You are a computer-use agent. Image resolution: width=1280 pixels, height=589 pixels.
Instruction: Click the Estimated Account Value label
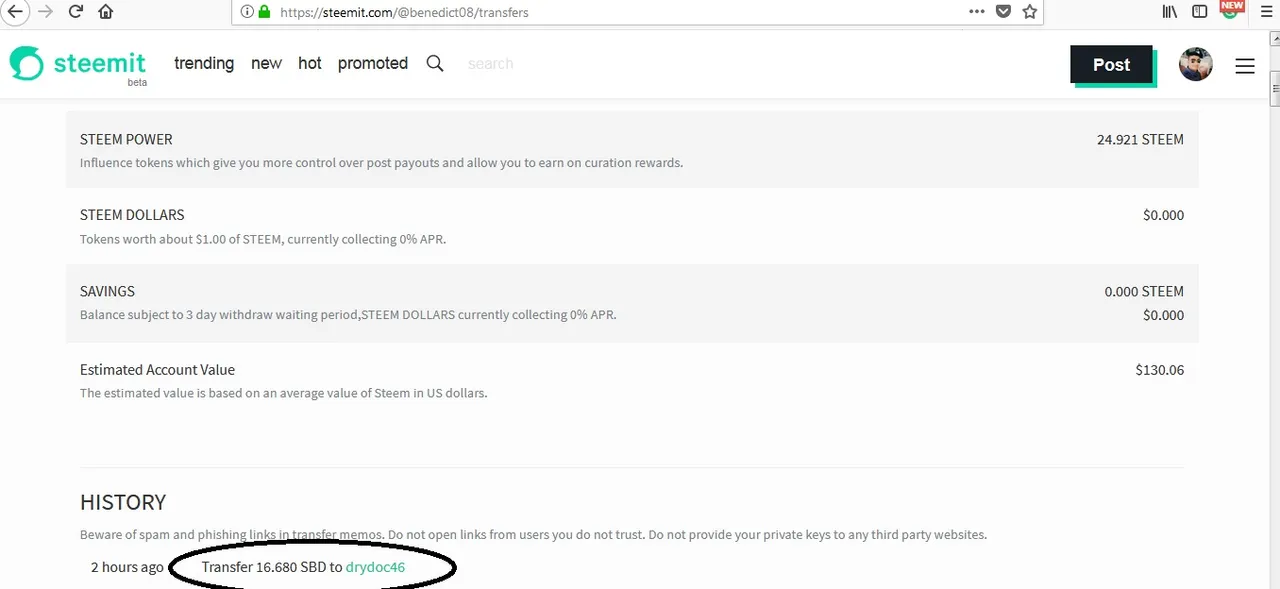157,370
